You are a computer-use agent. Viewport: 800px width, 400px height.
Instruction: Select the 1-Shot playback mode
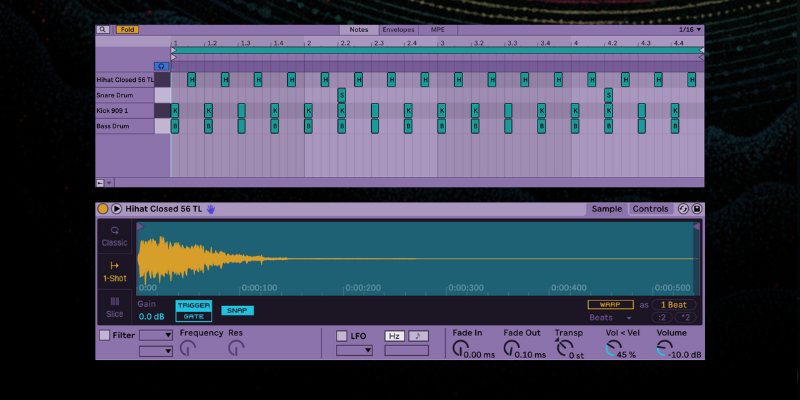115,272
